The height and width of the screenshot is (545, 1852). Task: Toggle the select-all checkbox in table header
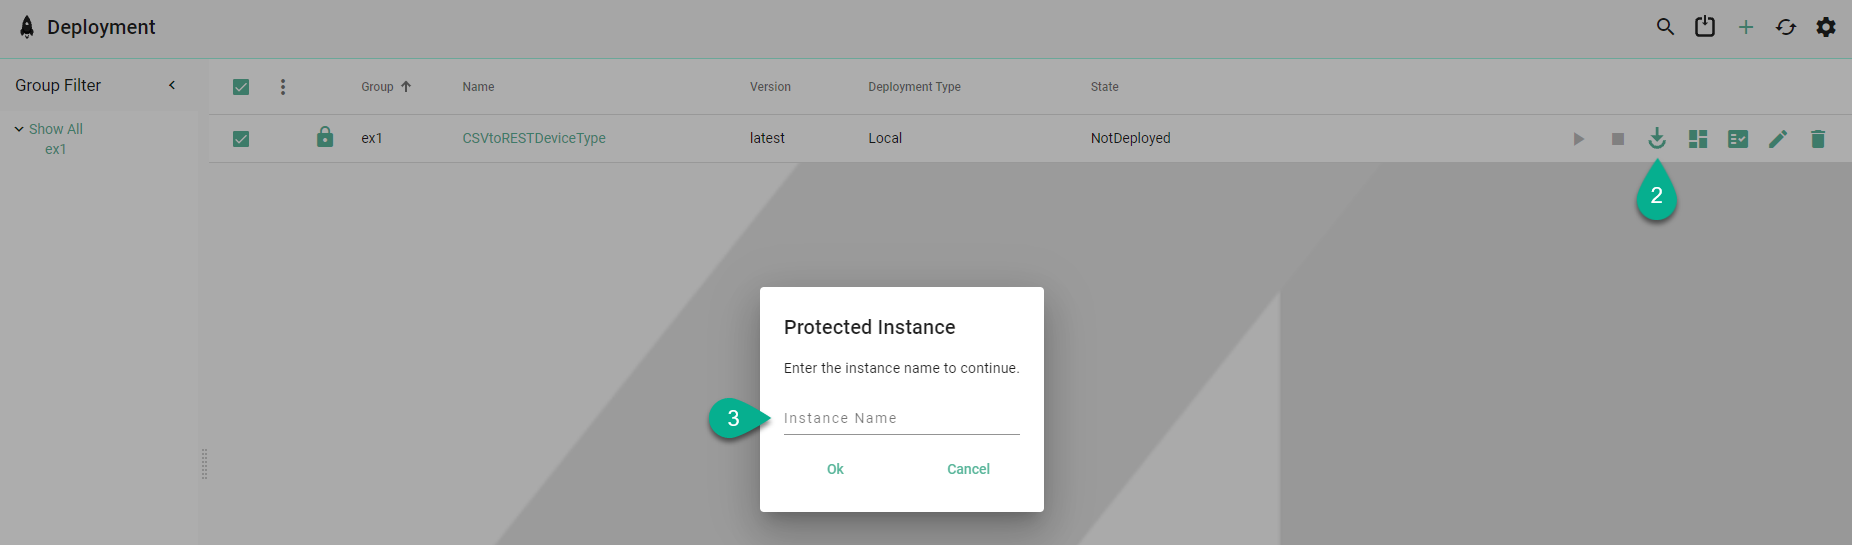(x=241, y=87)
